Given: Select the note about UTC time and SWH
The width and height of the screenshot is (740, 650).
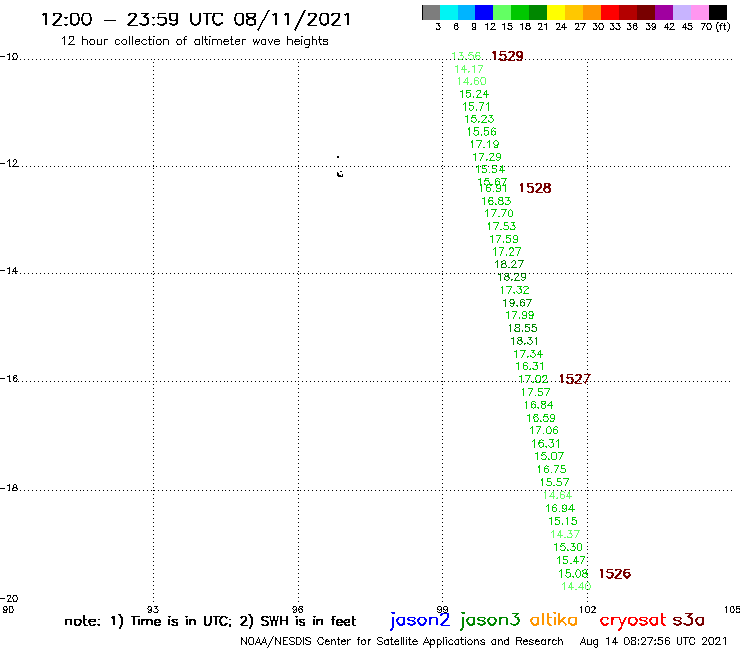Looking at the screenshot, I should [210, 621].
